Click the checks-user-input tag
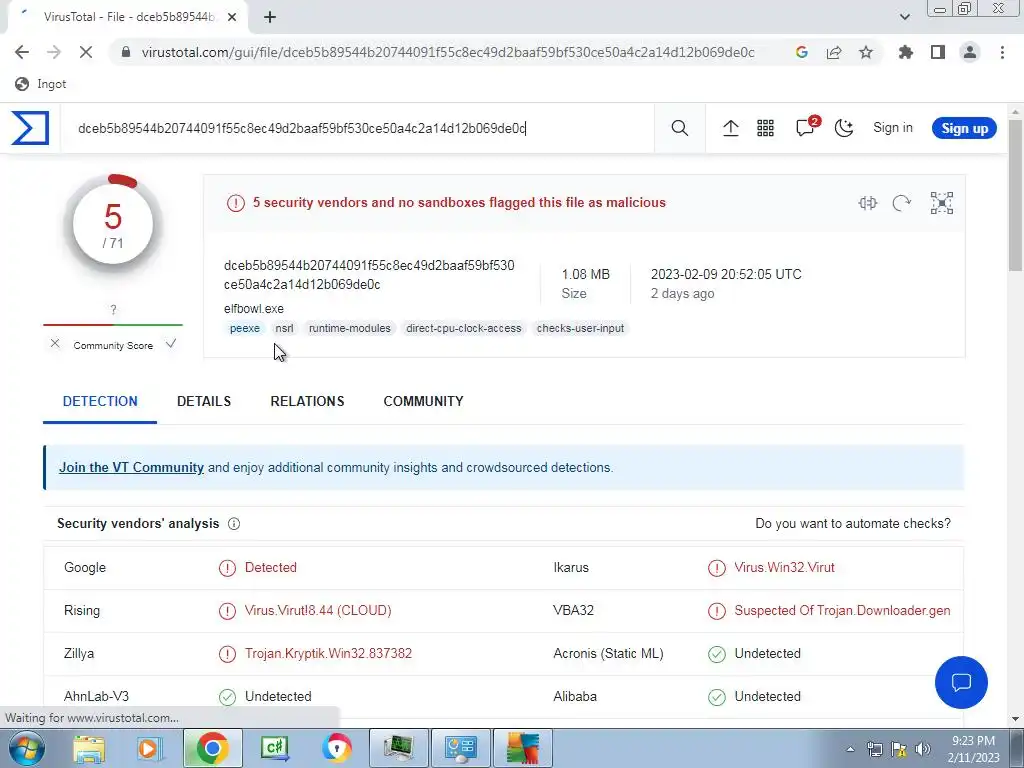This screenshot has height=768, width=1024. pyautogui.click(x=580, y=328)
